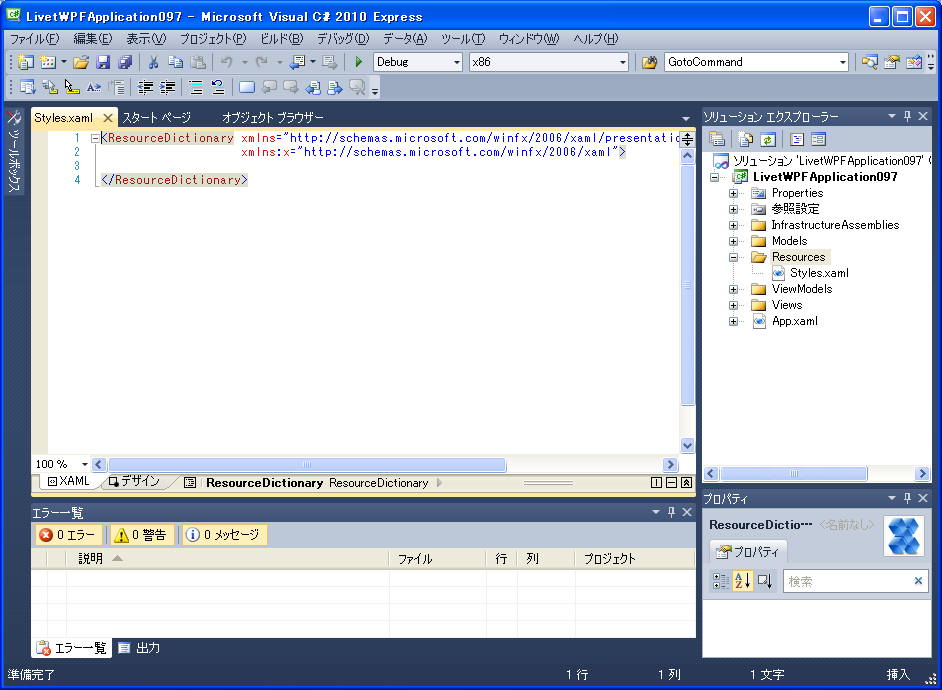This screenshot has width=942, height=690.
Task: Open the Toolbox toolbar icon
Action: 914,62
